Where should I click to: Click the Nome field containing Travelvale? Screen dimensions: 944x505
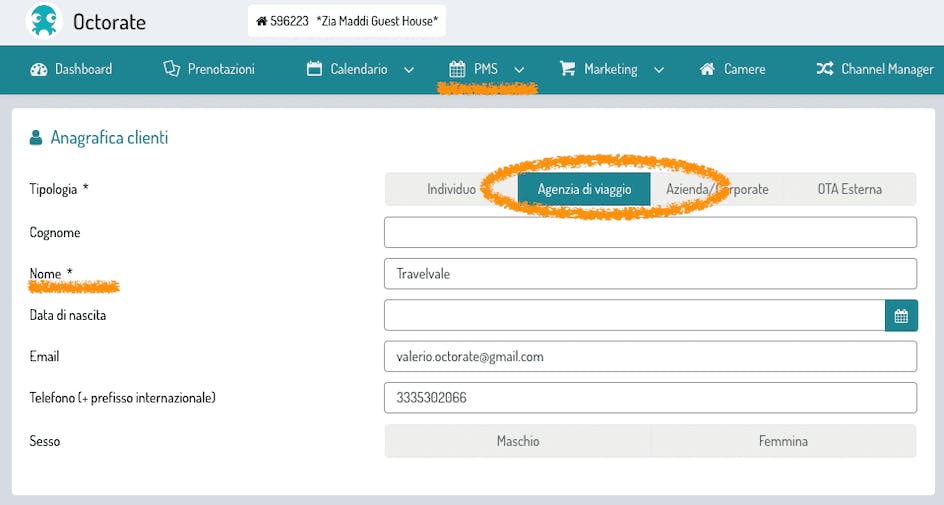coord(650,274)
